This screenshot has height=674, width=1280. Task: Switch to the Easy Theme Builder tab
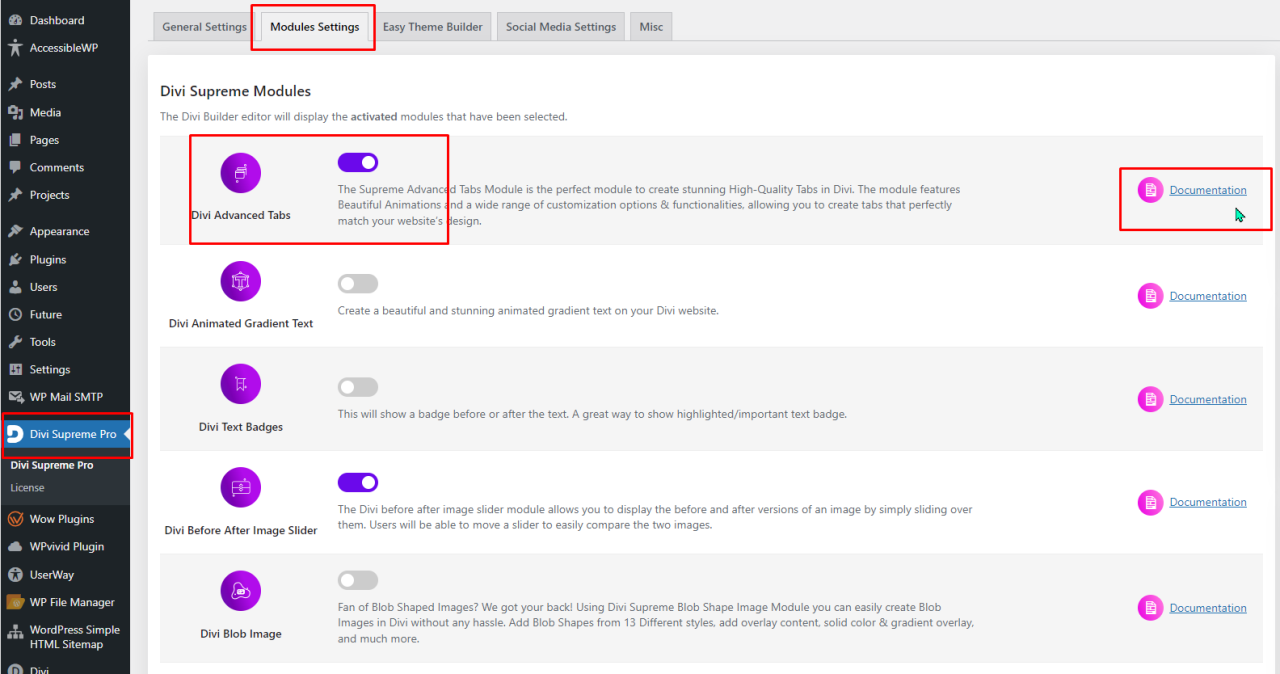point(432,26)
